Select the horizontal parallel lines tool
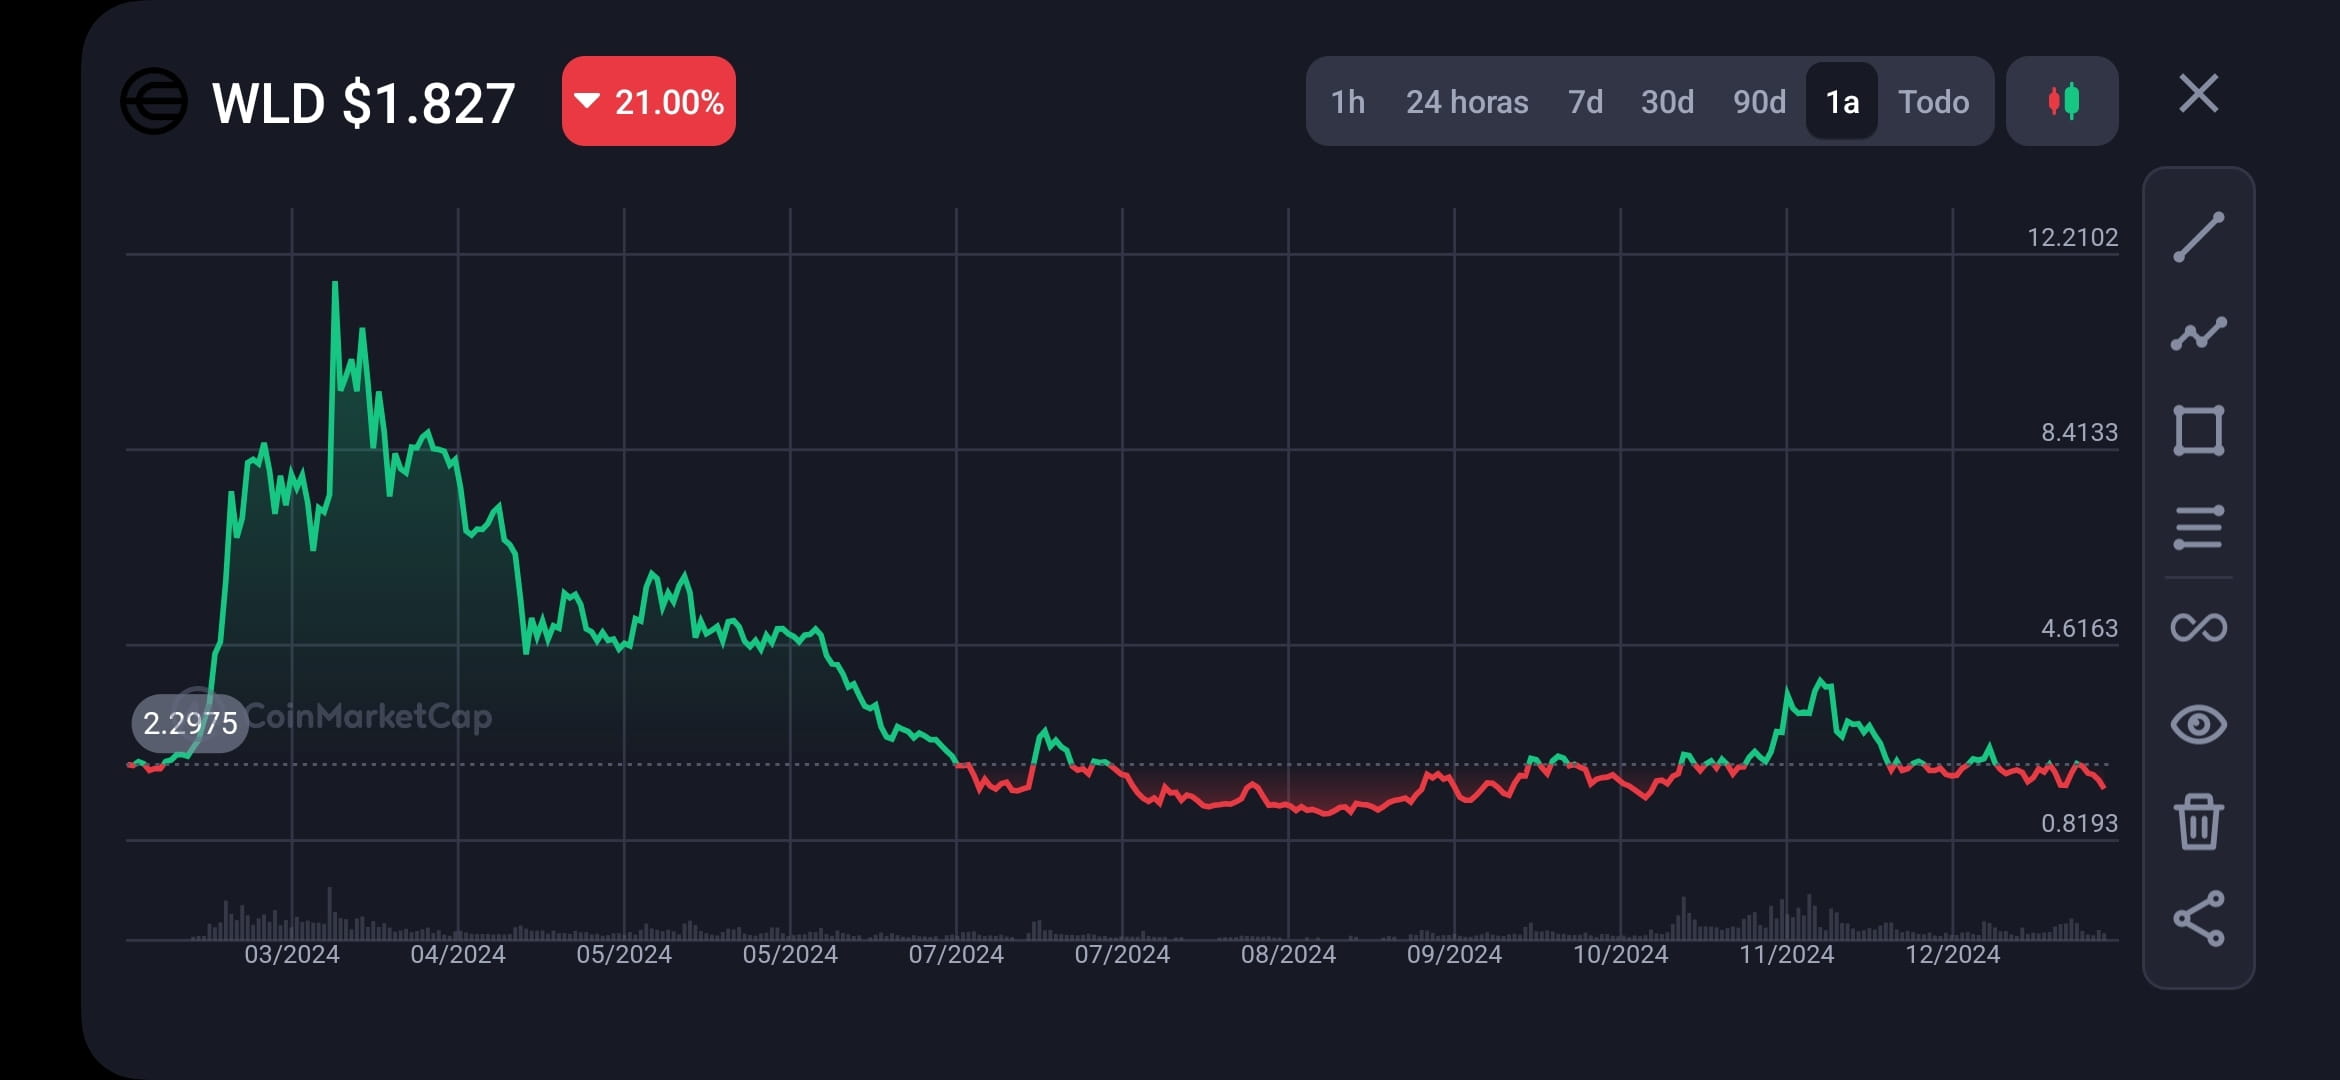Screen dimensions: 2340x1080 click(x=2198, y=528)
